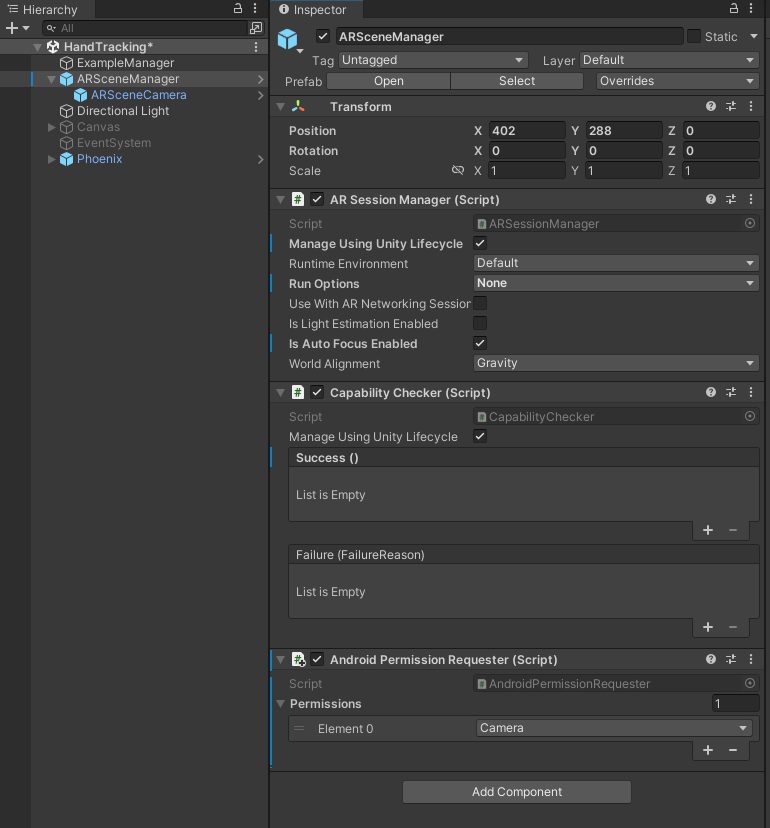Click the prefab Select button
Viewport: 770px width, 828px height.
coord(517,81)
